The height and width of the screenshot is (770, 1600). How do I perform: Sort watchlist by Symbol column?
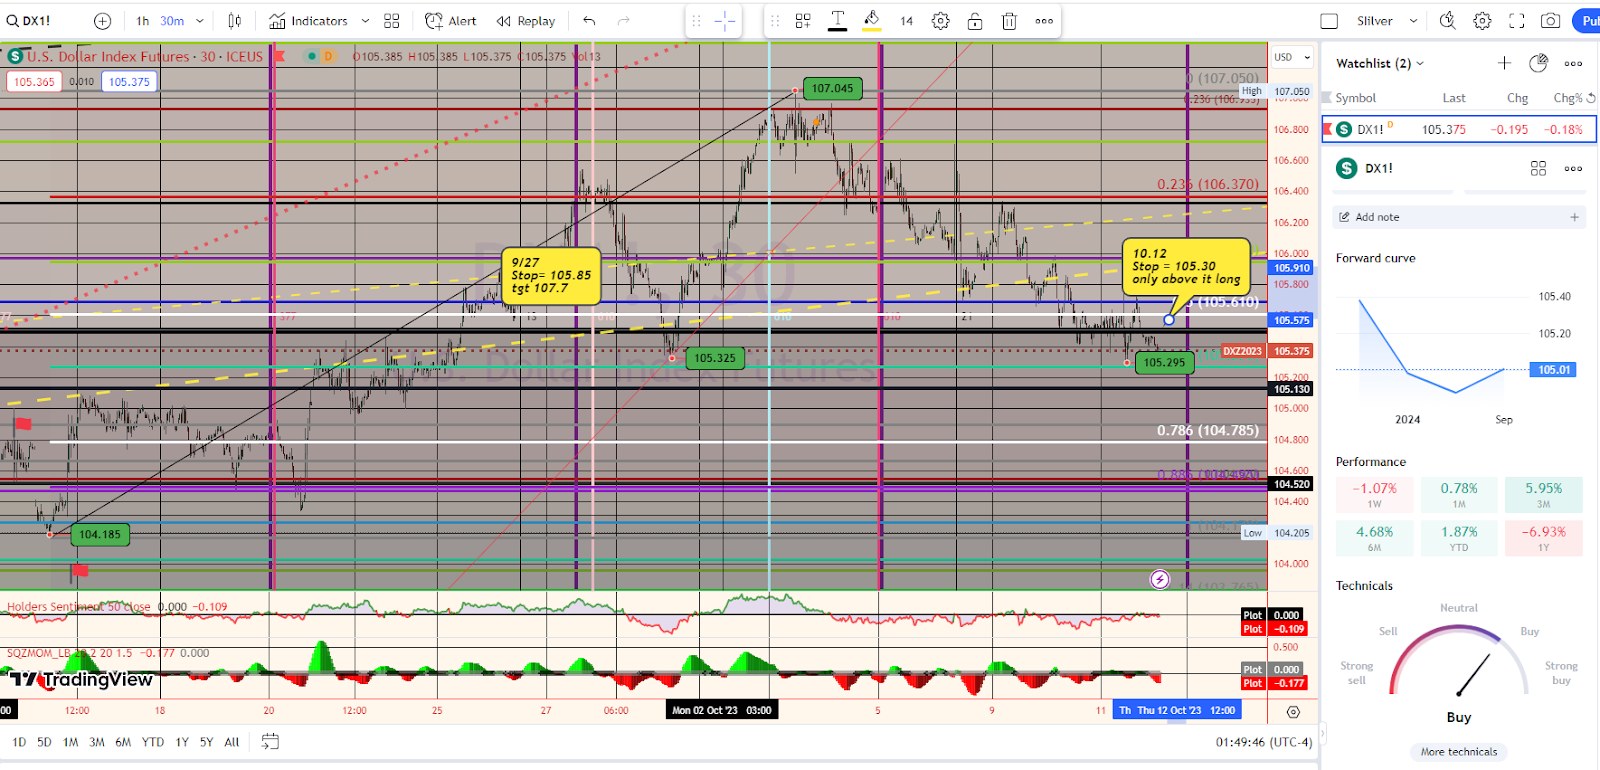tap(1355, 98)
